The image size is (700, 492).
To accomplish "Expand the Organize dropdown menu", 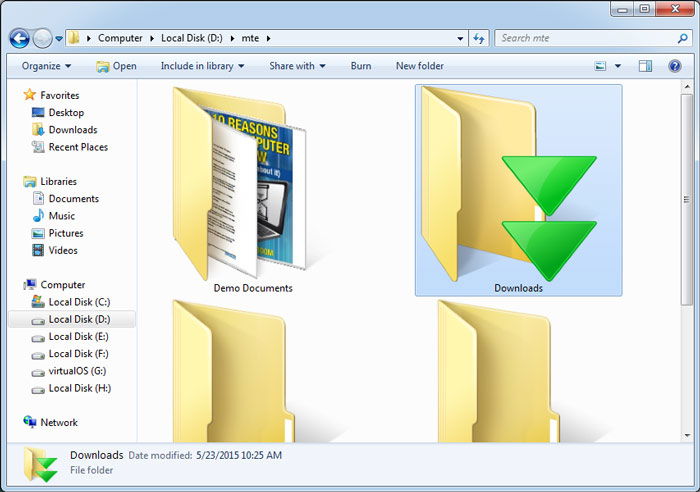I will click(46, 66).
